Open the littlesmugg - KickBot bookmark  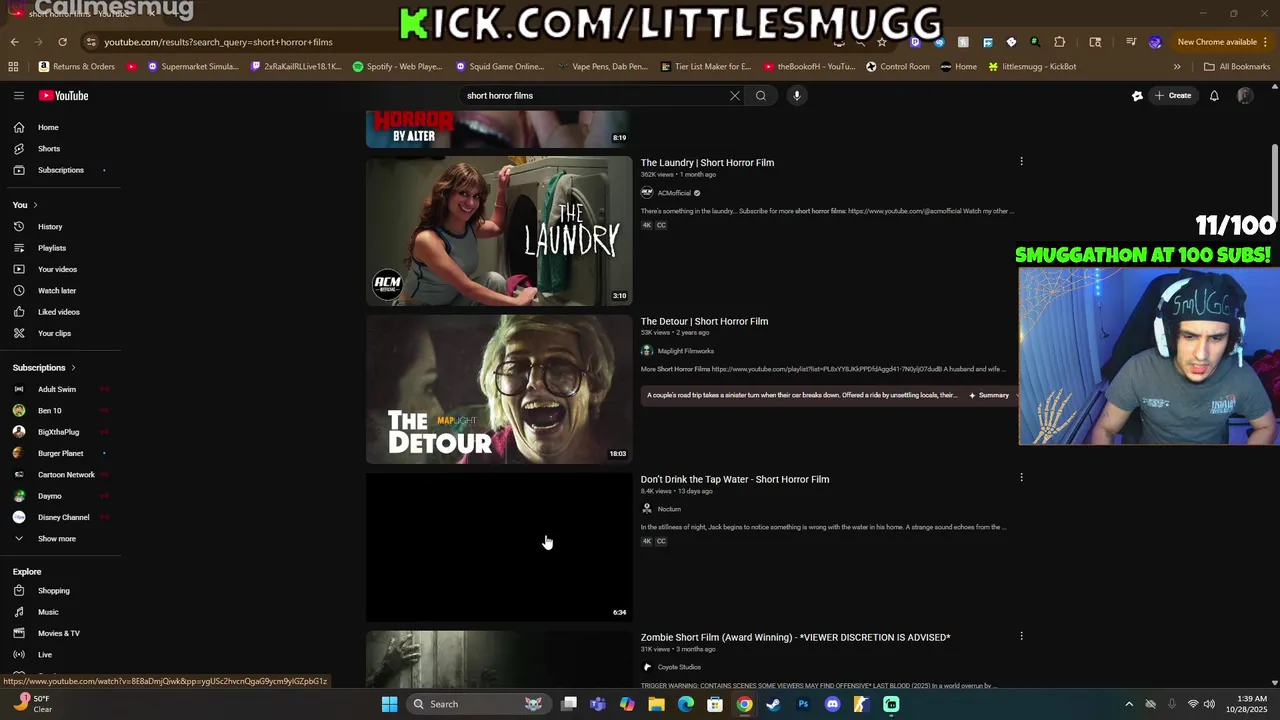click(1031, 67)
